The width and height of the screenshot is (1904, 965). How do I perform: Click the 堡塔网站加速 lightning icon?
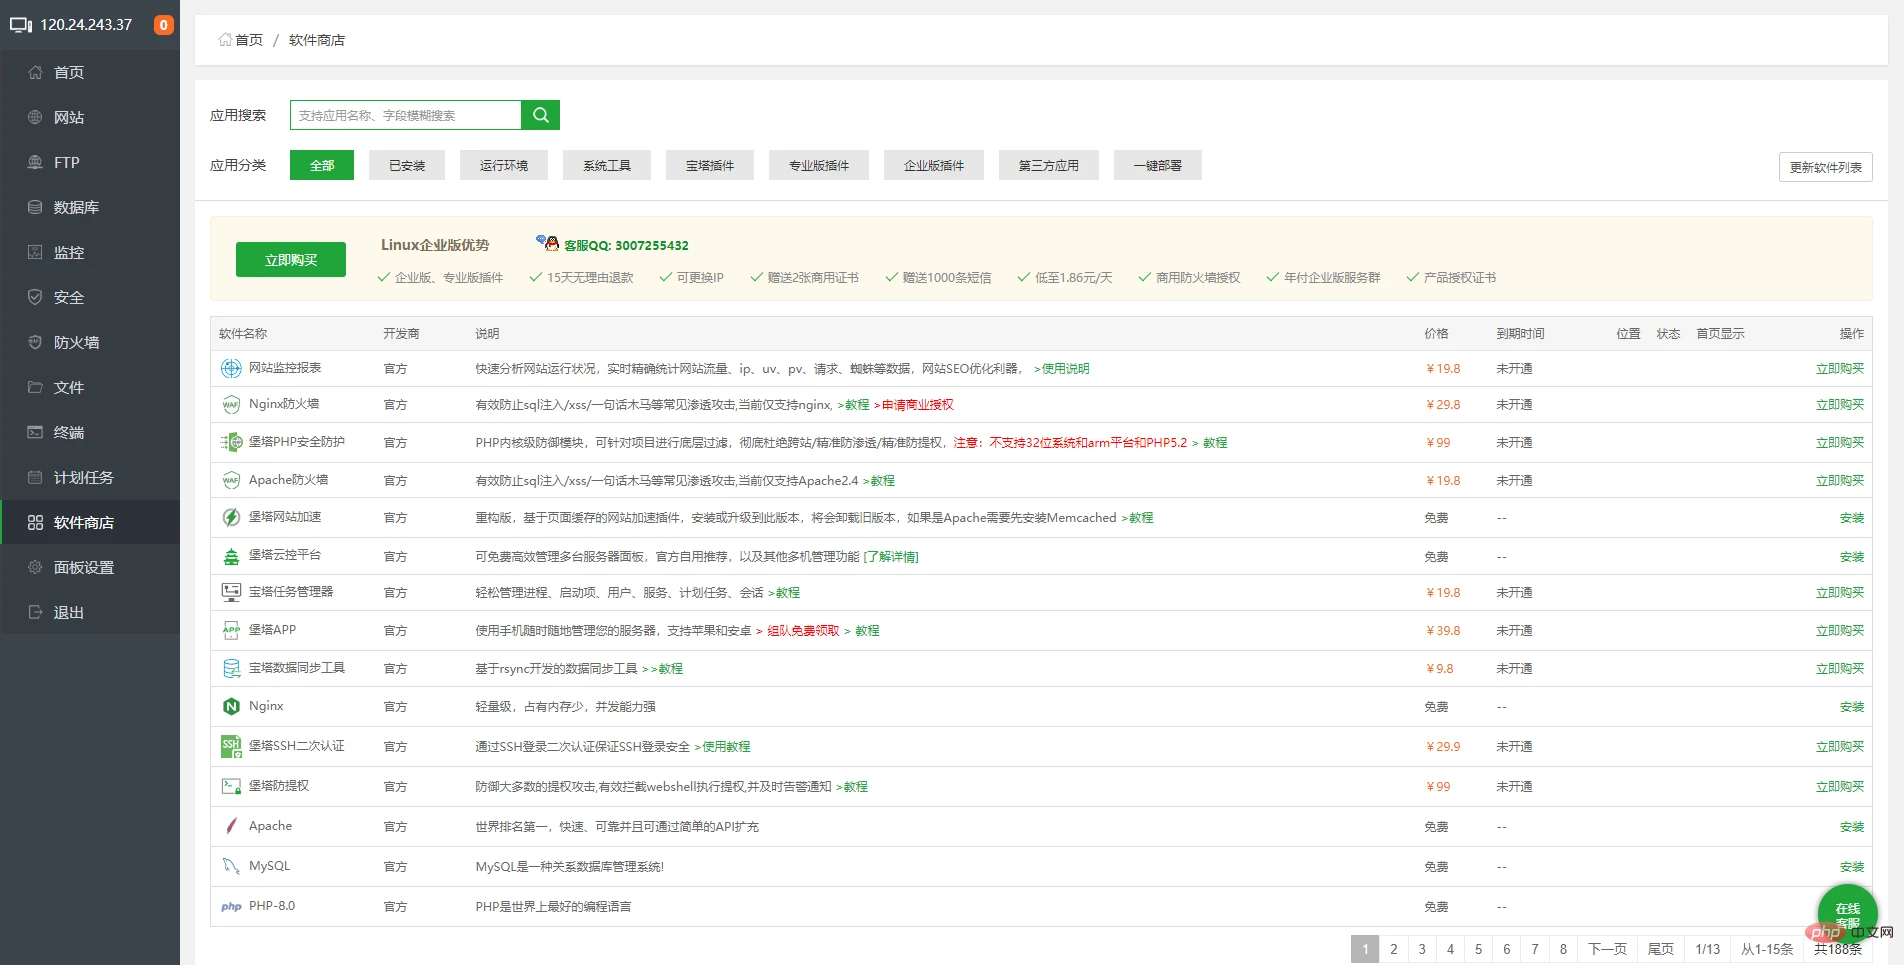[231, 517]
